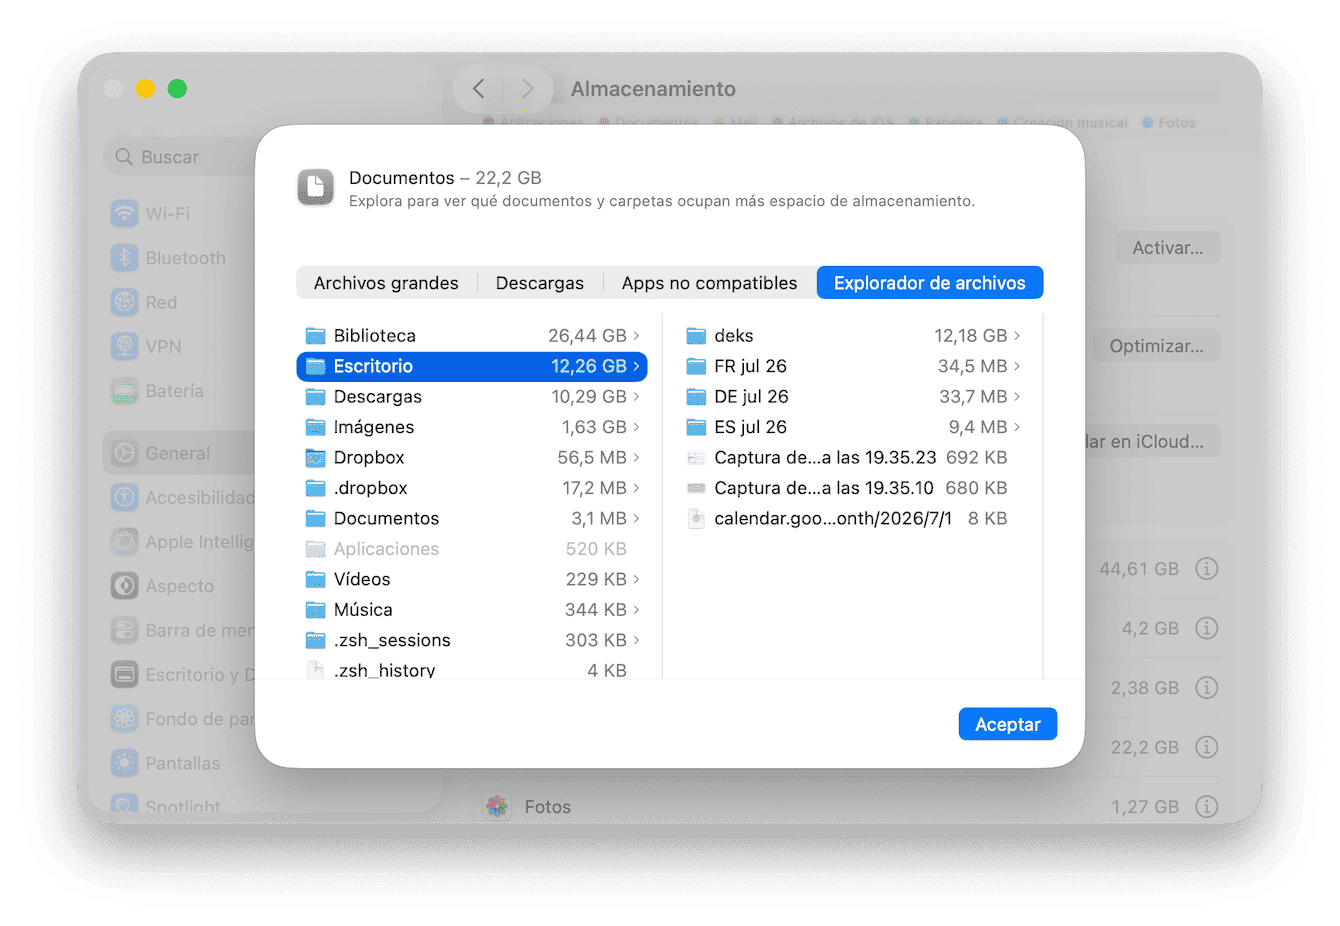Click the Captura 19.35.10 screenshot file icon
The image size is (1340, 926).
[697, 488]
